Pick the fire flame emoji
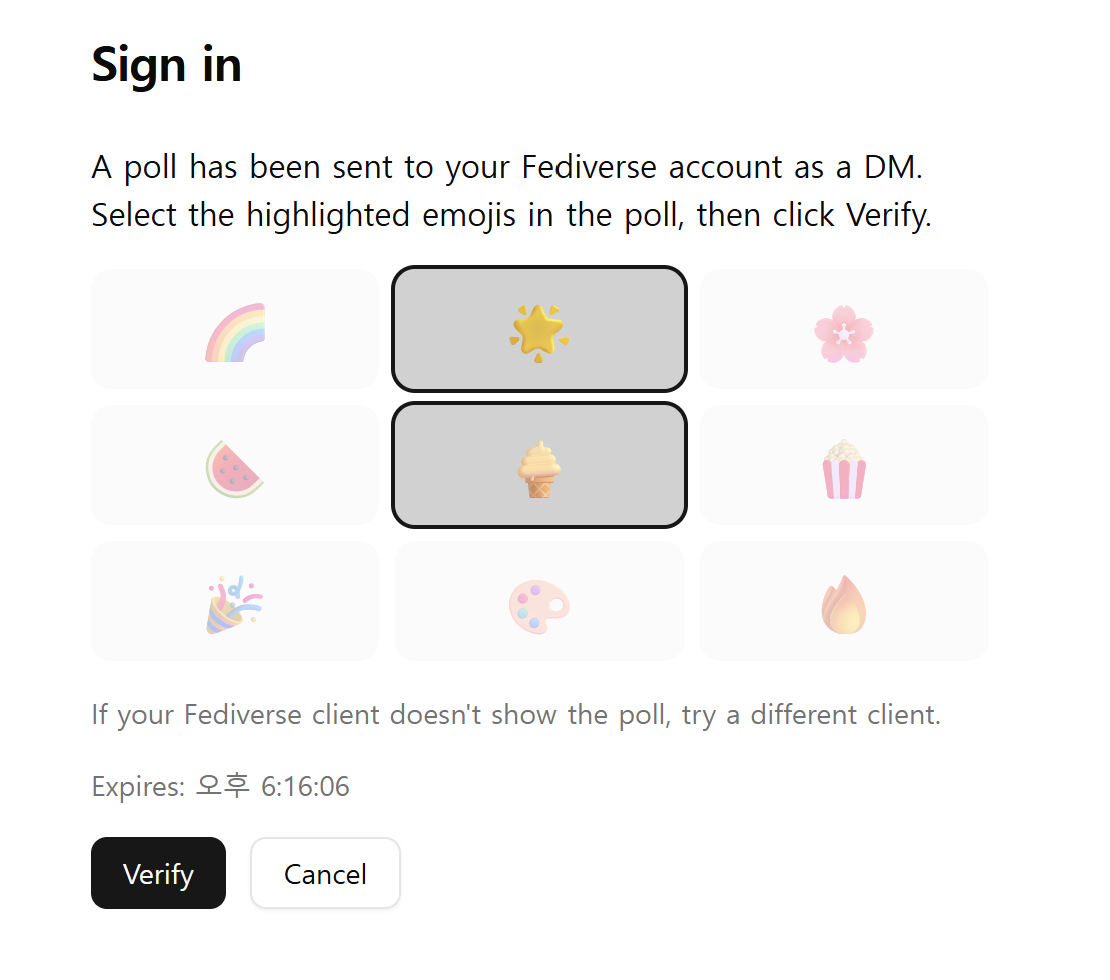Viewport: 1110px width, 980px height. click(843, 602)
